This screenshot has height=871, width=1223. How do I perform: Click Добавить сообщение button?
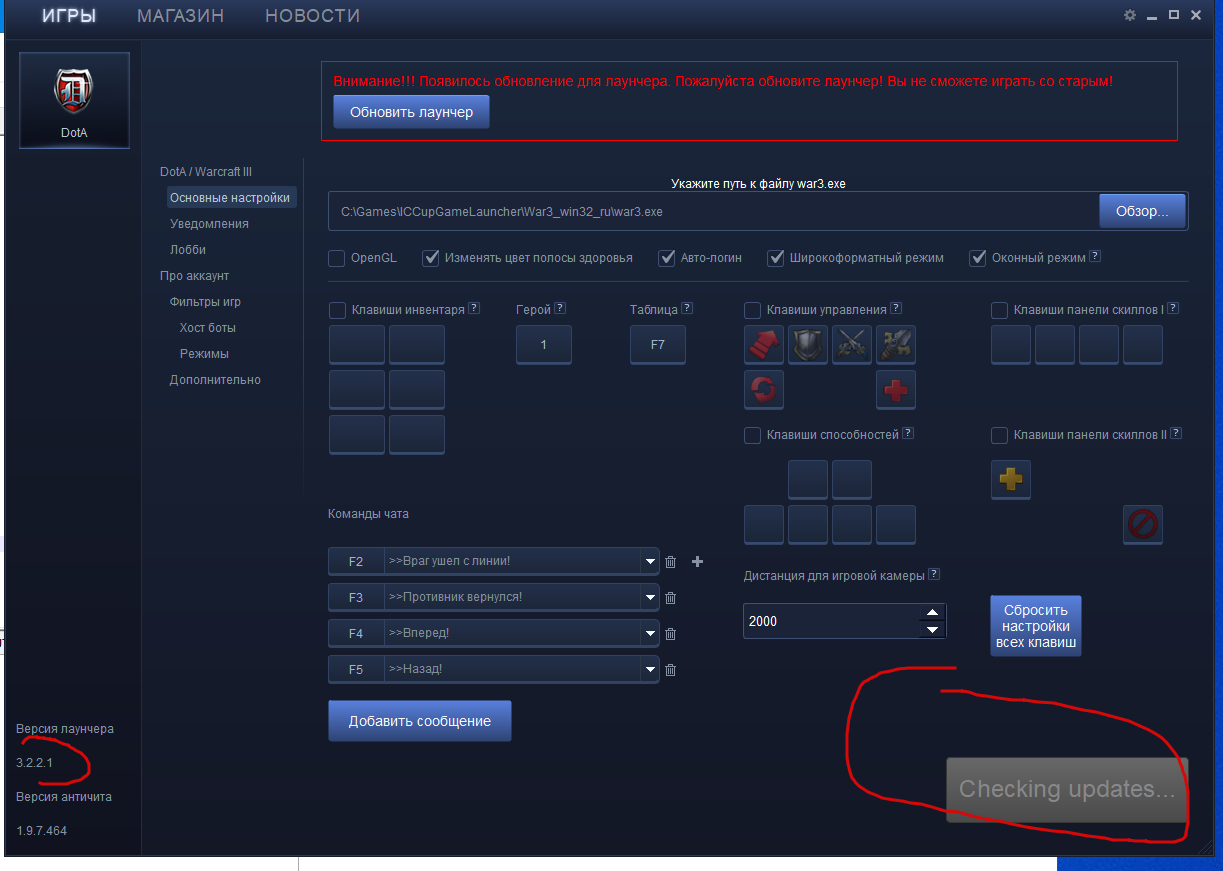coord(420,721)
